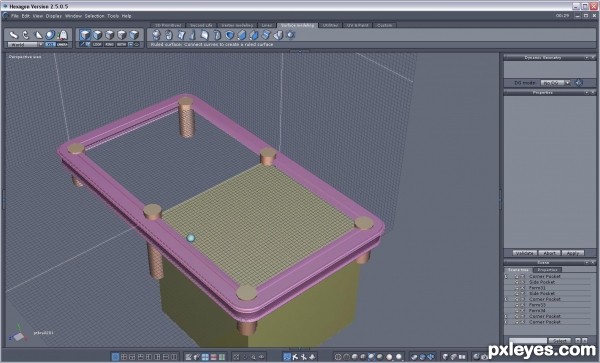
Task: Toggle the XYZ axis button
Action: tap(50, 44)
